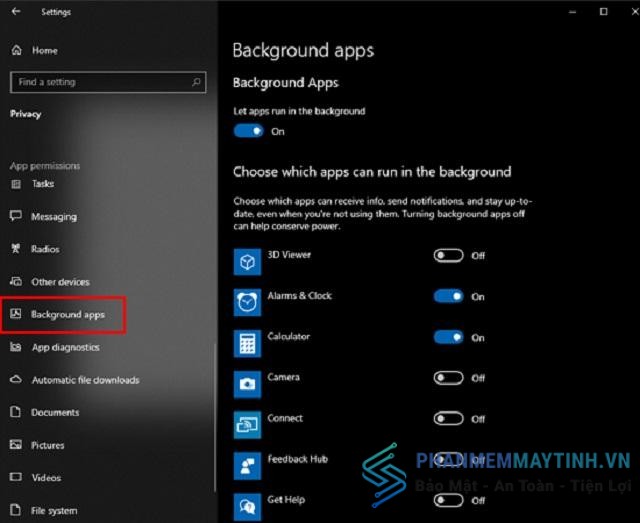Click the Camera app name

pos(283,377)
